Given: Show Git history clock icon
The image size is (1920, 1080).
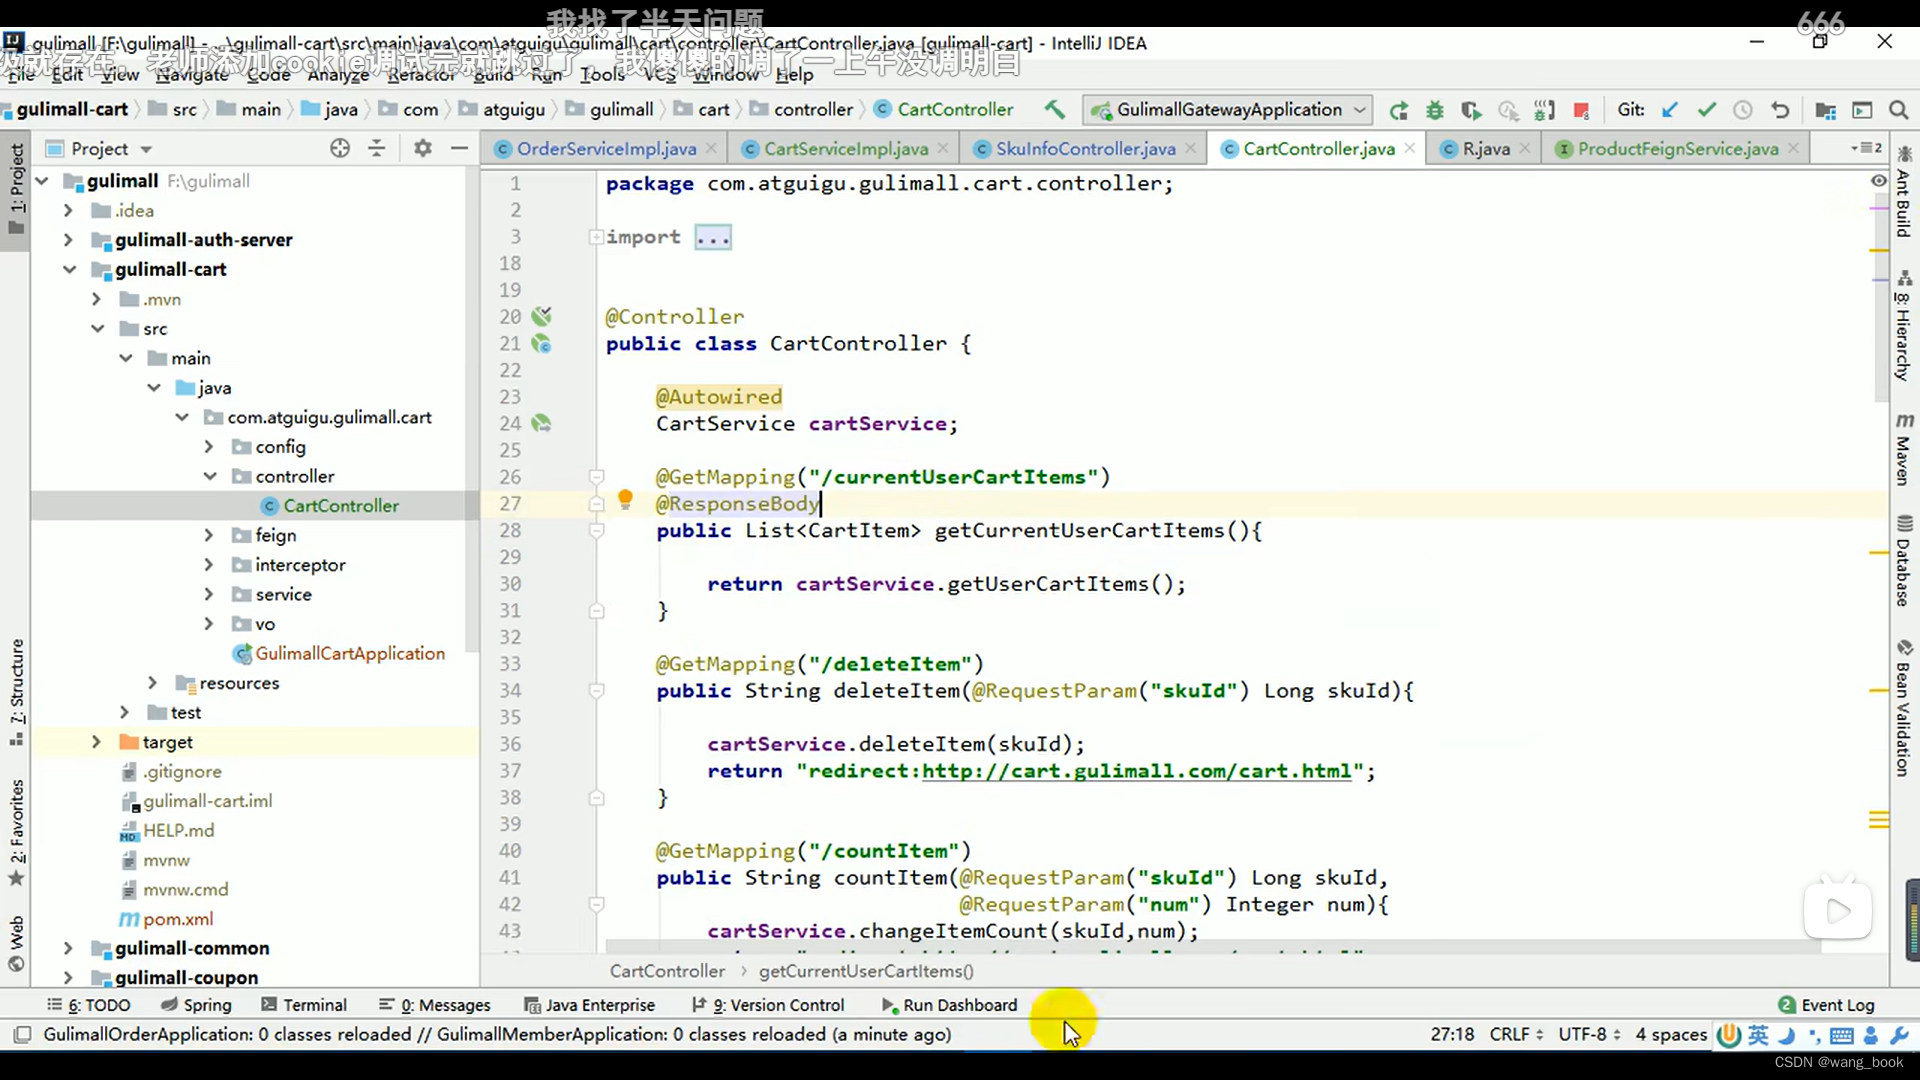Looking at the screenshot, I should coord(1743,110).
